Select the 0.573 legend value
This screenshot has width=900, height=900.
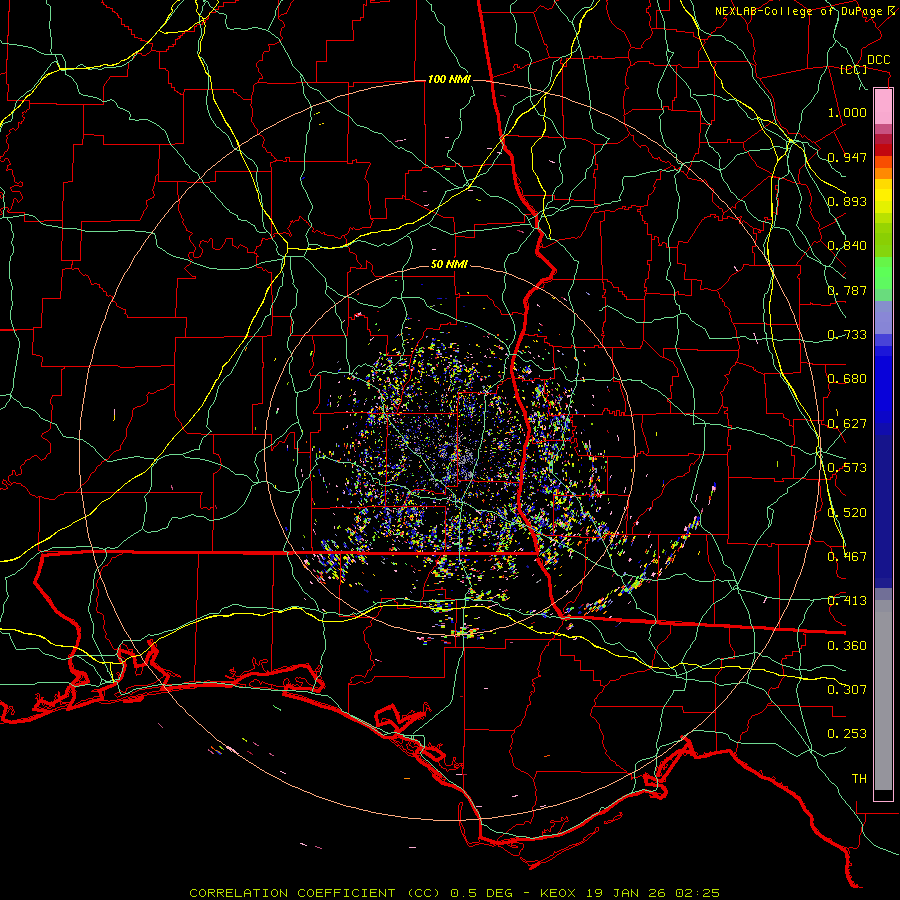pyautogui.click(x=847, y=468)
